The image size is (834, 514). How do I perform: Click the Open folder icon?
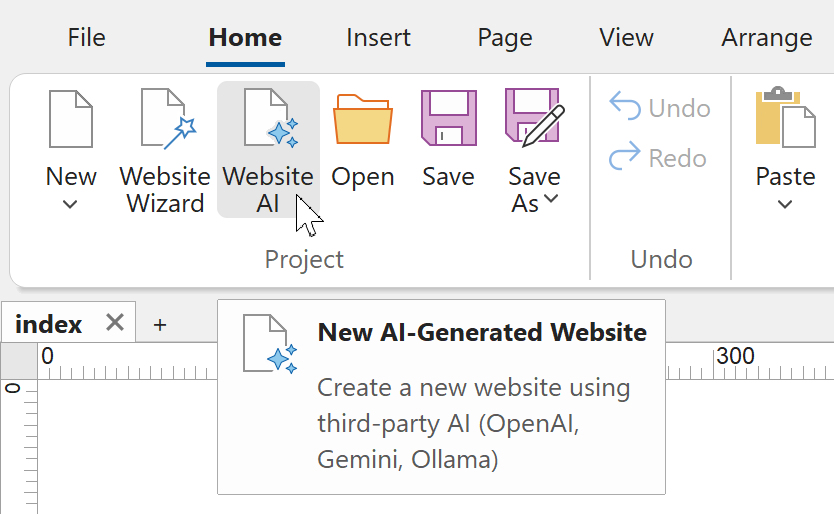[362, 119]
